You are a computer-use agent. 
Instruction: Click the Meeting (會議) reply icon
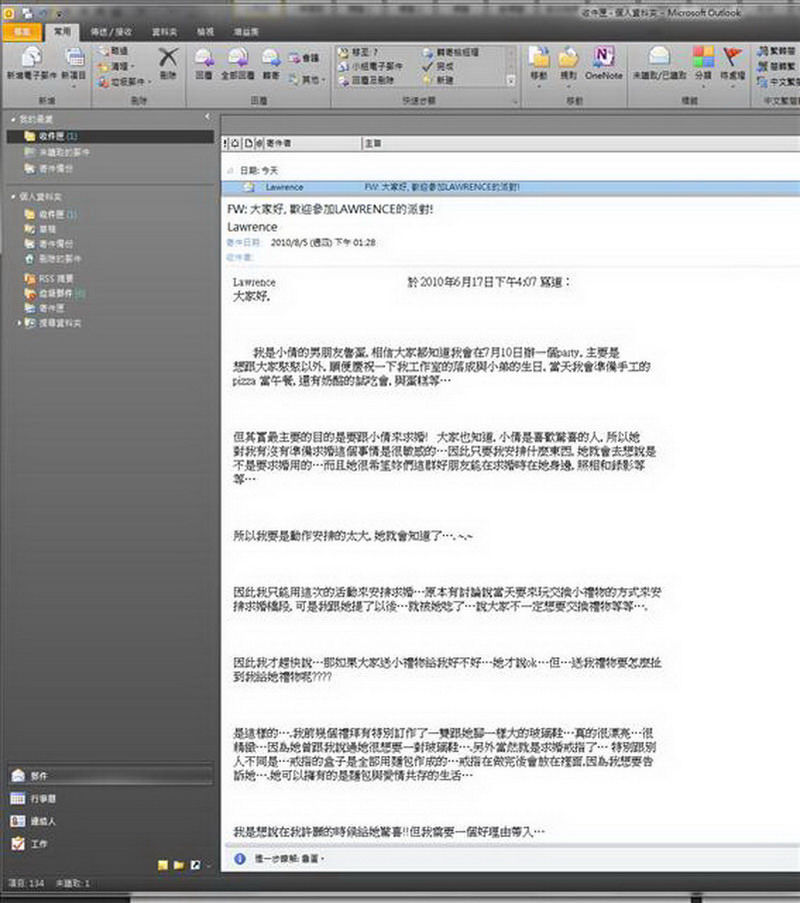[295, 58]
